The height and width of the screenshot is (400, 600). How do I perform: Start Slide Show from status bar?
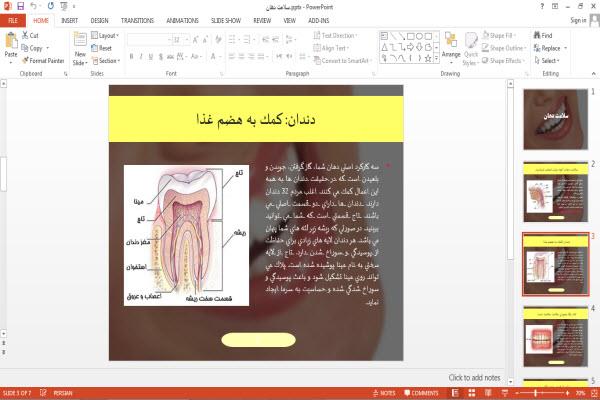pos(505,393)
